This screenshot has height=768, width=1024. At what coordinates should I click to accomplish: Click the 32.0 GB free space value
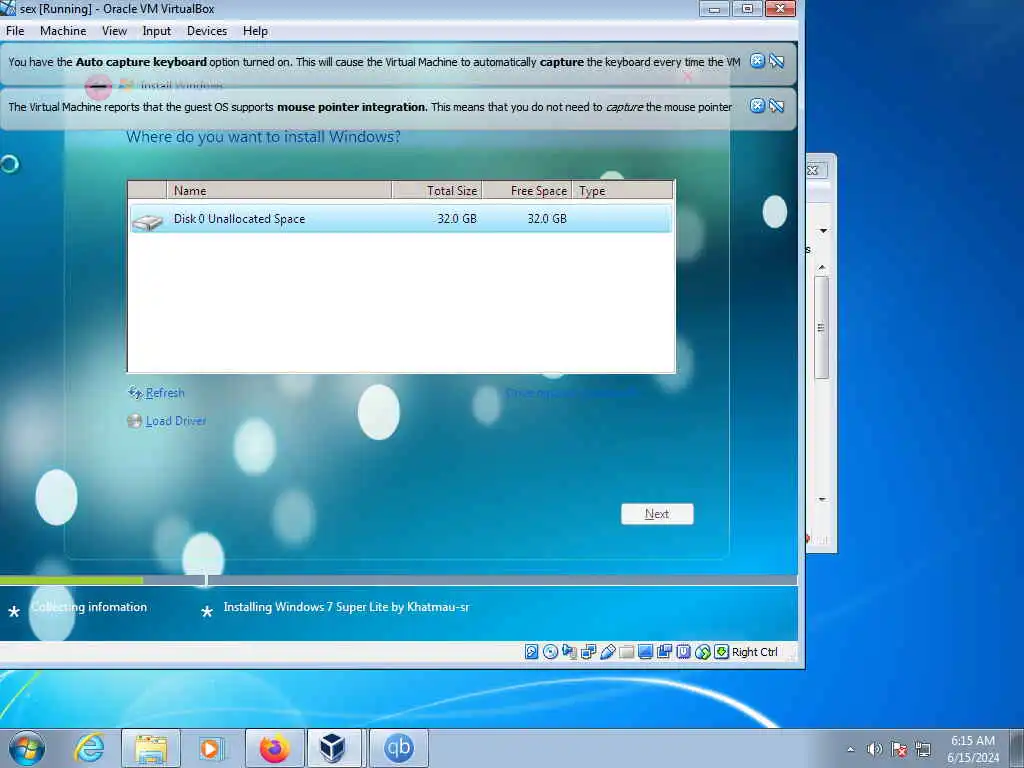(547, 219)
